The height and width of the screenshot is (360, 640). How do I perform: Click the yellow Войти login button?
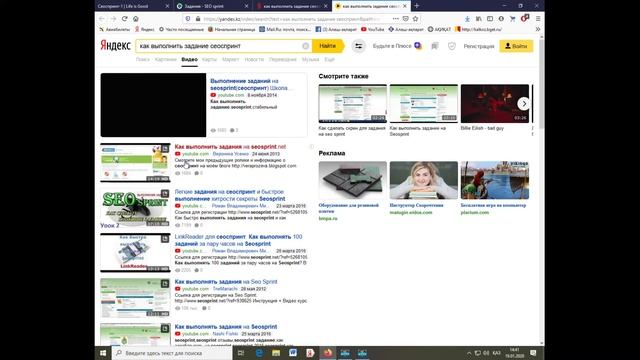tap(516, 46)
